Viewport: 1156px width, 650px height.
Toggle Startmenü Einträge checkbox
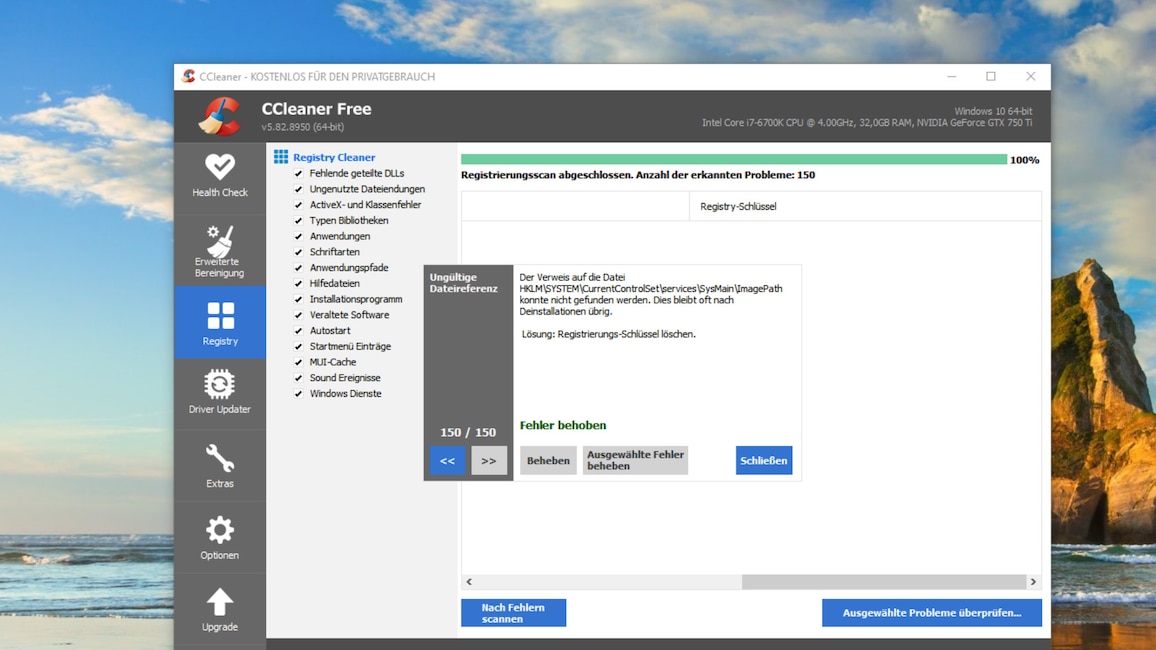coord(299,346)
